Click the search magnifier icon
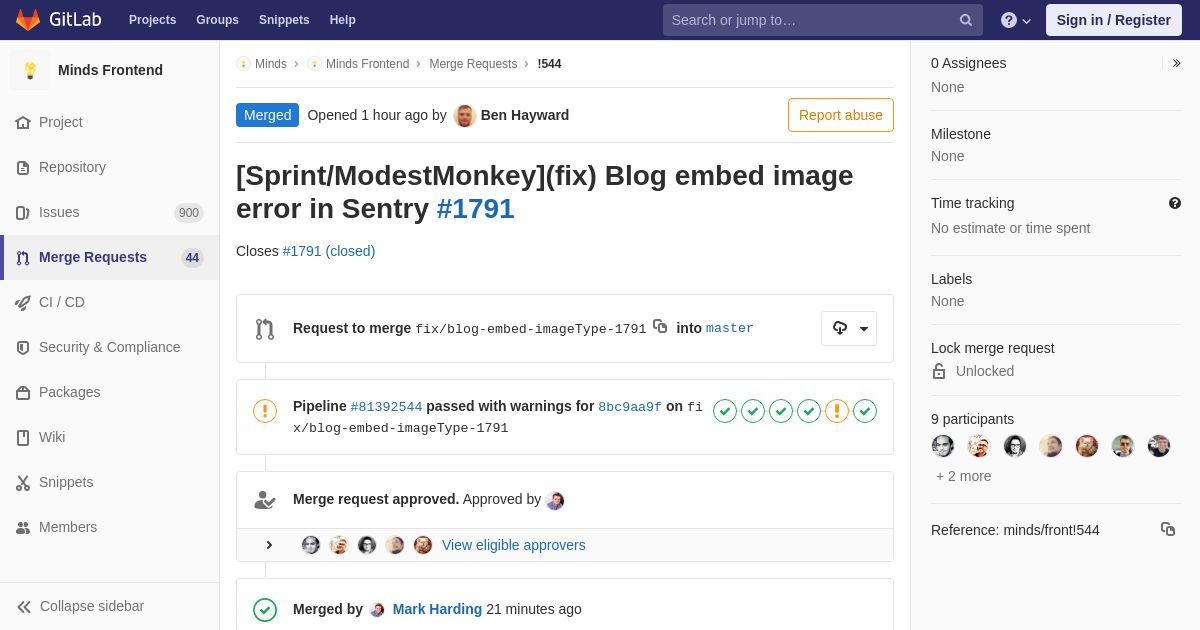The height and width of the screenshot is (630, 1200). click(966, 20)
